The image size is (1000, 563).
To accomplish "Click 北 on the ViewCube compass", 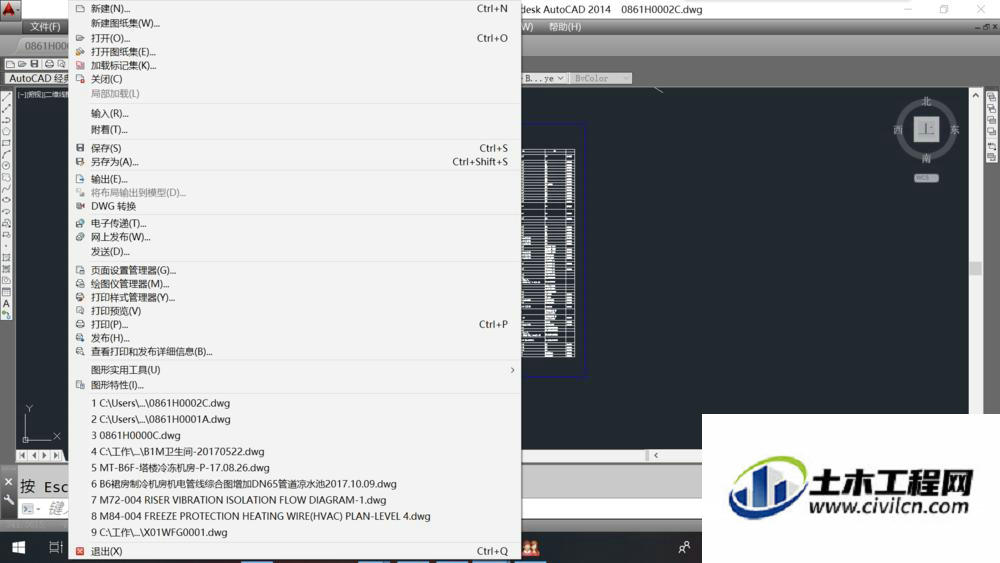I will pos(927,102).
